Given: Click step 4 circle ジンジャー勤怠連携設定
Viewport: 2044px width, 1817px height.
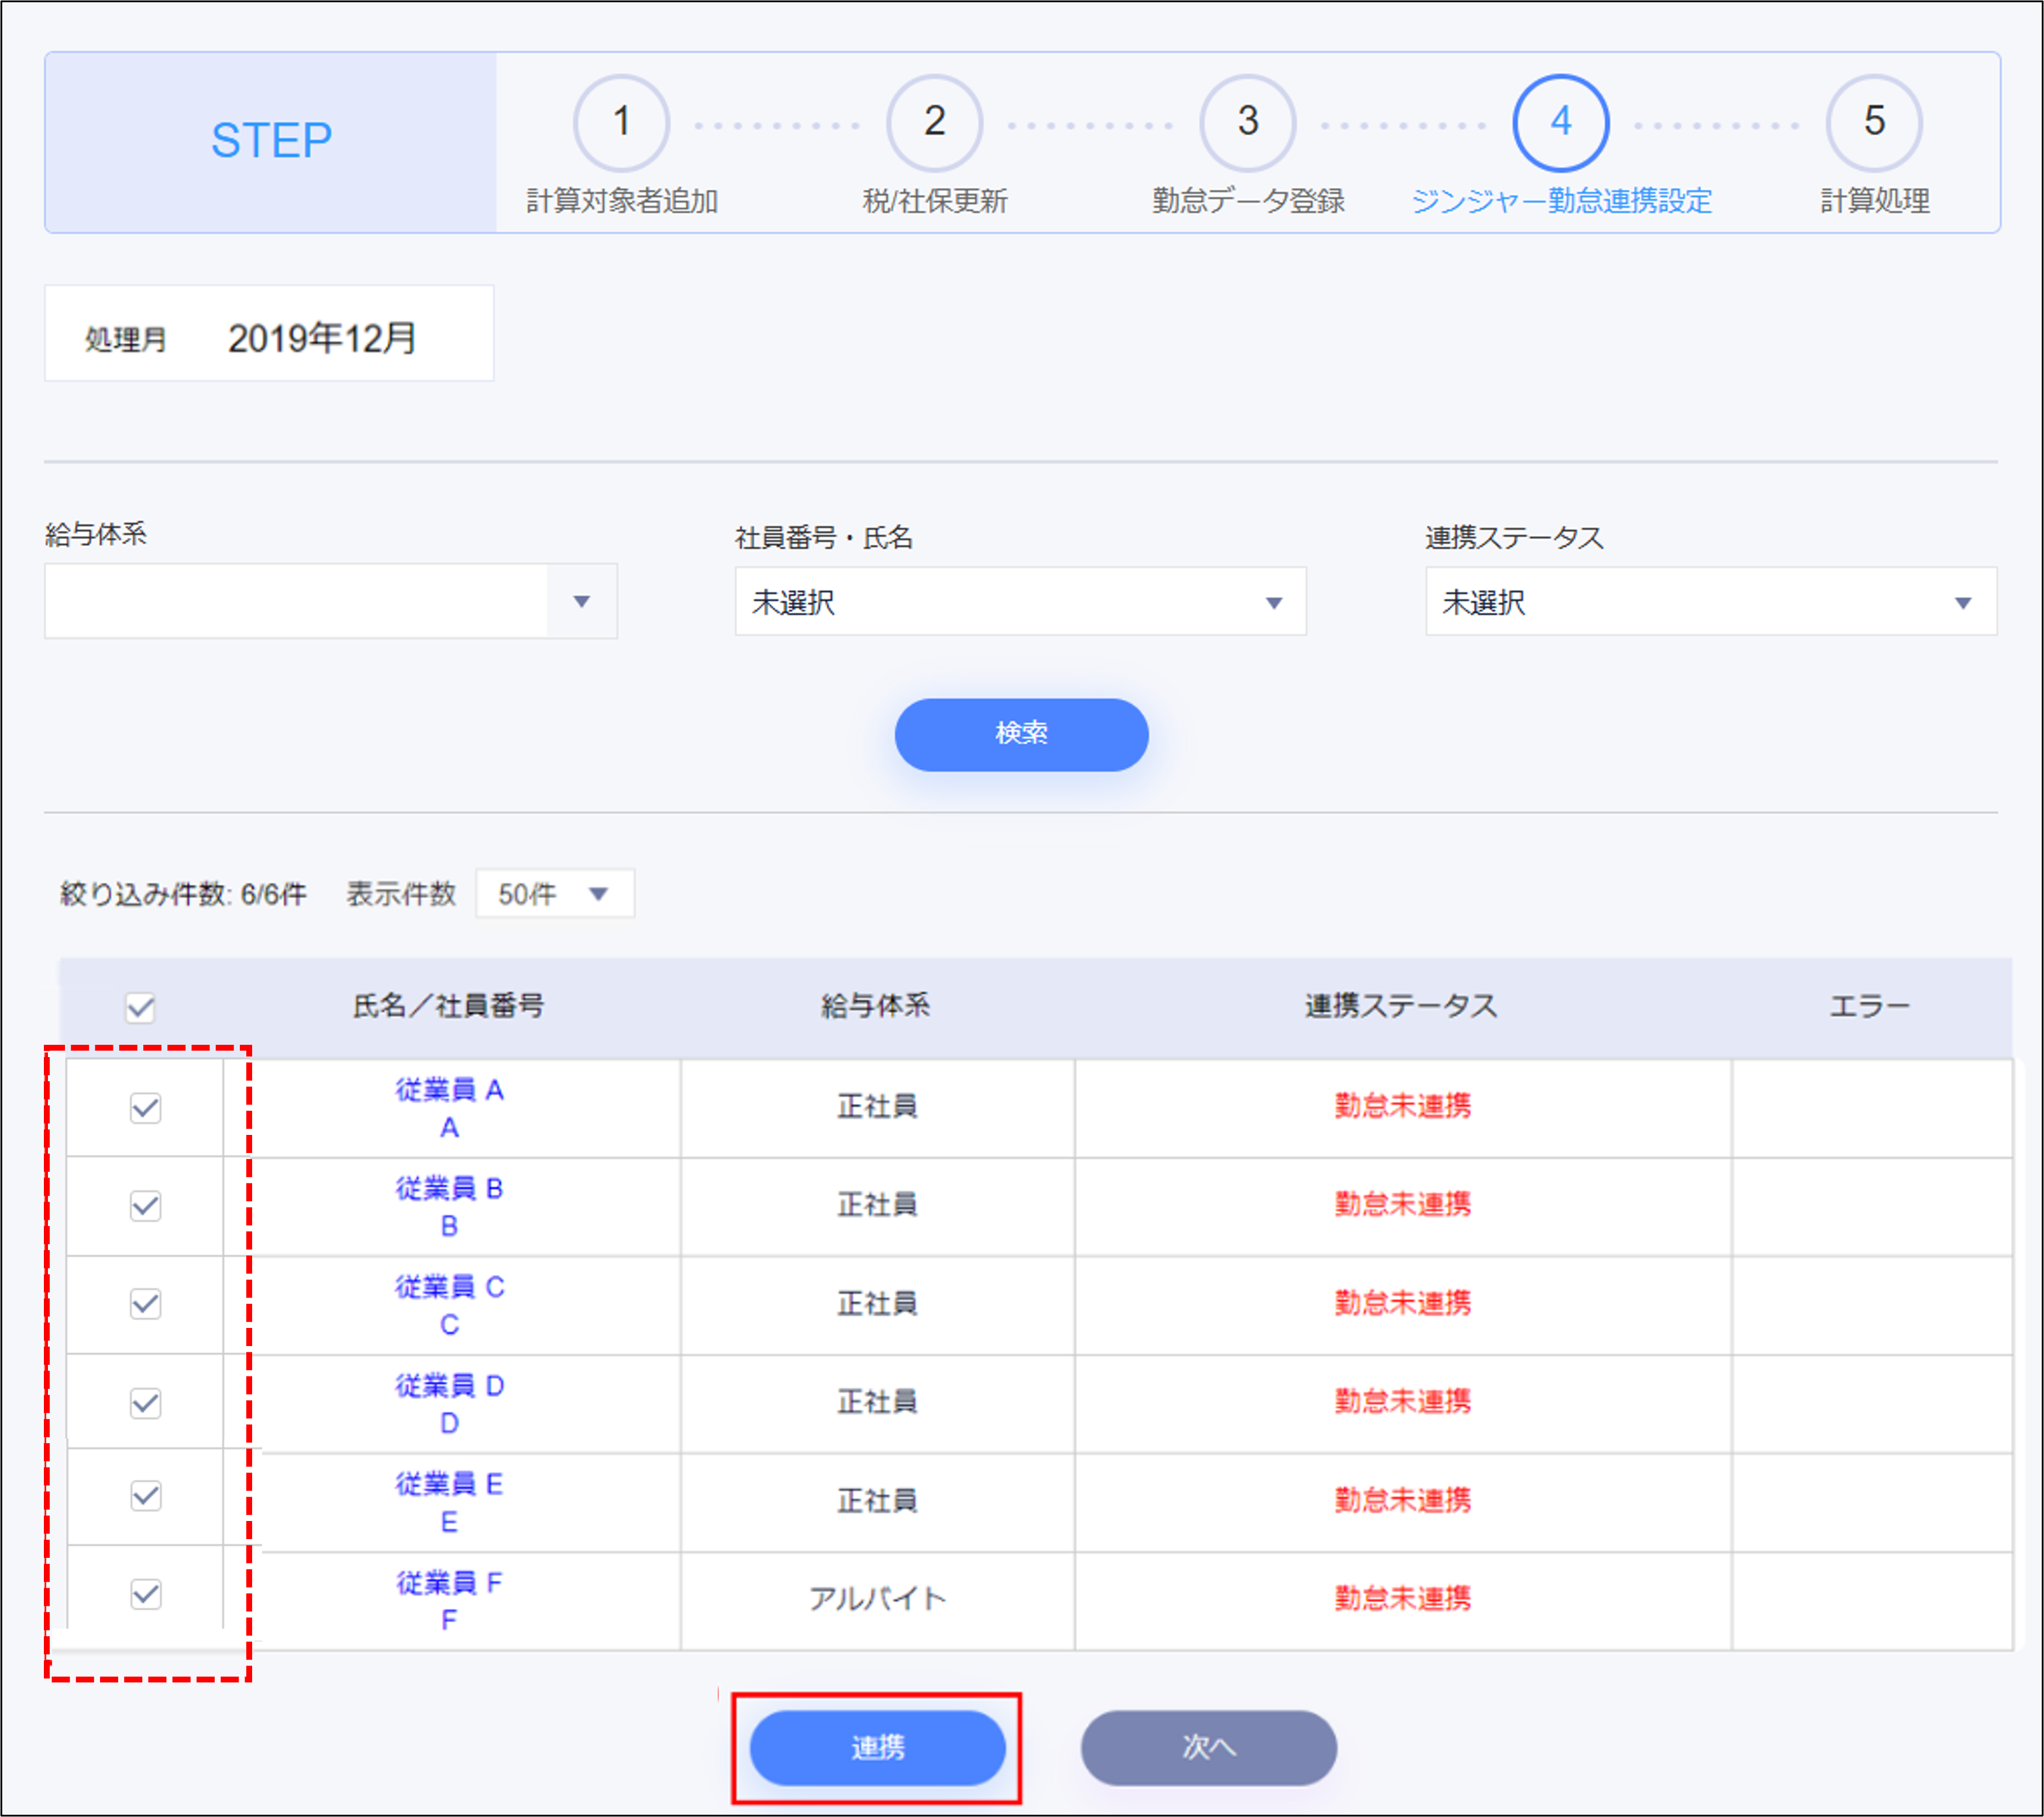Looking at the screenshot, I should (x=1560, y=123).
